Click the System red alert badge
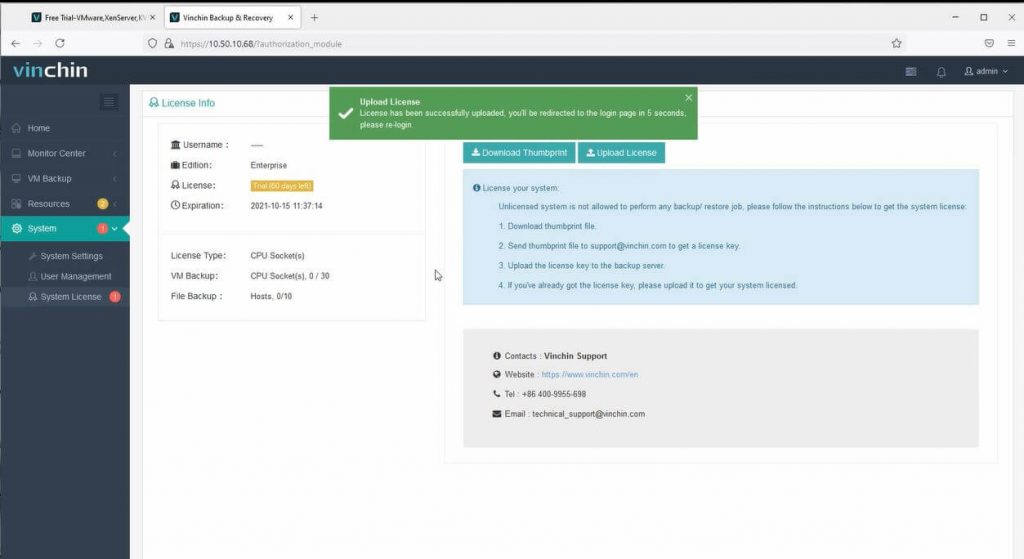This screenshot has width=1024, height=559. click(103, 229)
